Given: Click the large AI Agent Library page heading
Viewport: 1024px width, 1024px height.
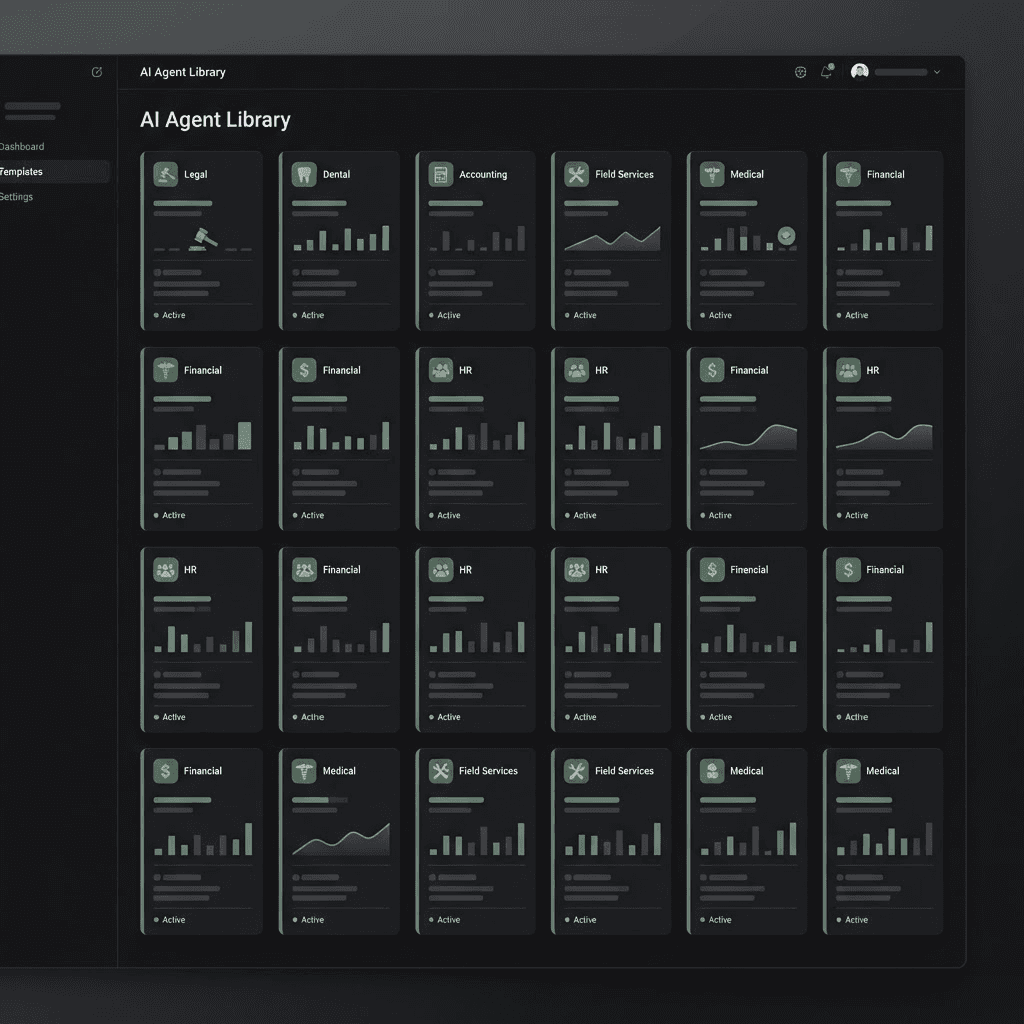Looking at the screenshot, I should pyautogui.click(x=215, y=120).
